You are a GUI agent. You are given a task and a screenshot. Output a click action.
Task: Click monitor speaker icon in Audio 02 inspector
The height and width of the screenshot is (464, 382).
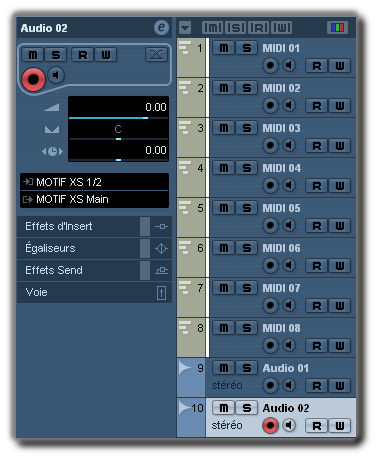(x=56, y=75)
